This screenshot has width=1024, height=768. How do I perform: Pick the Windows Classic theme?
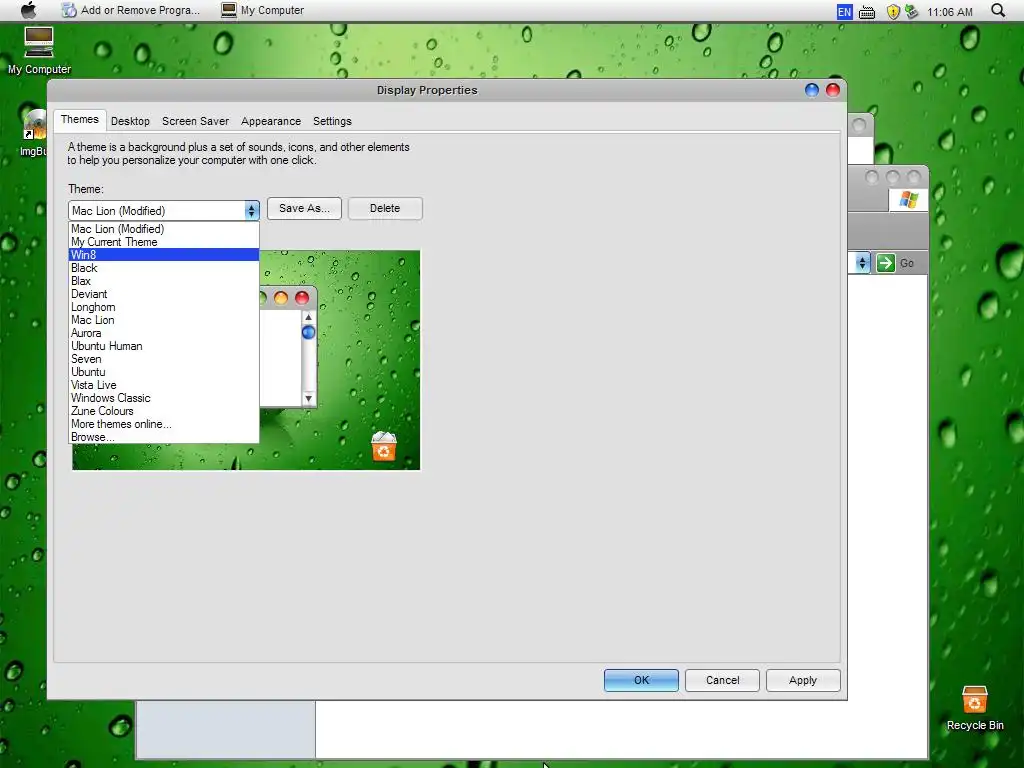[x=163, y=398]
